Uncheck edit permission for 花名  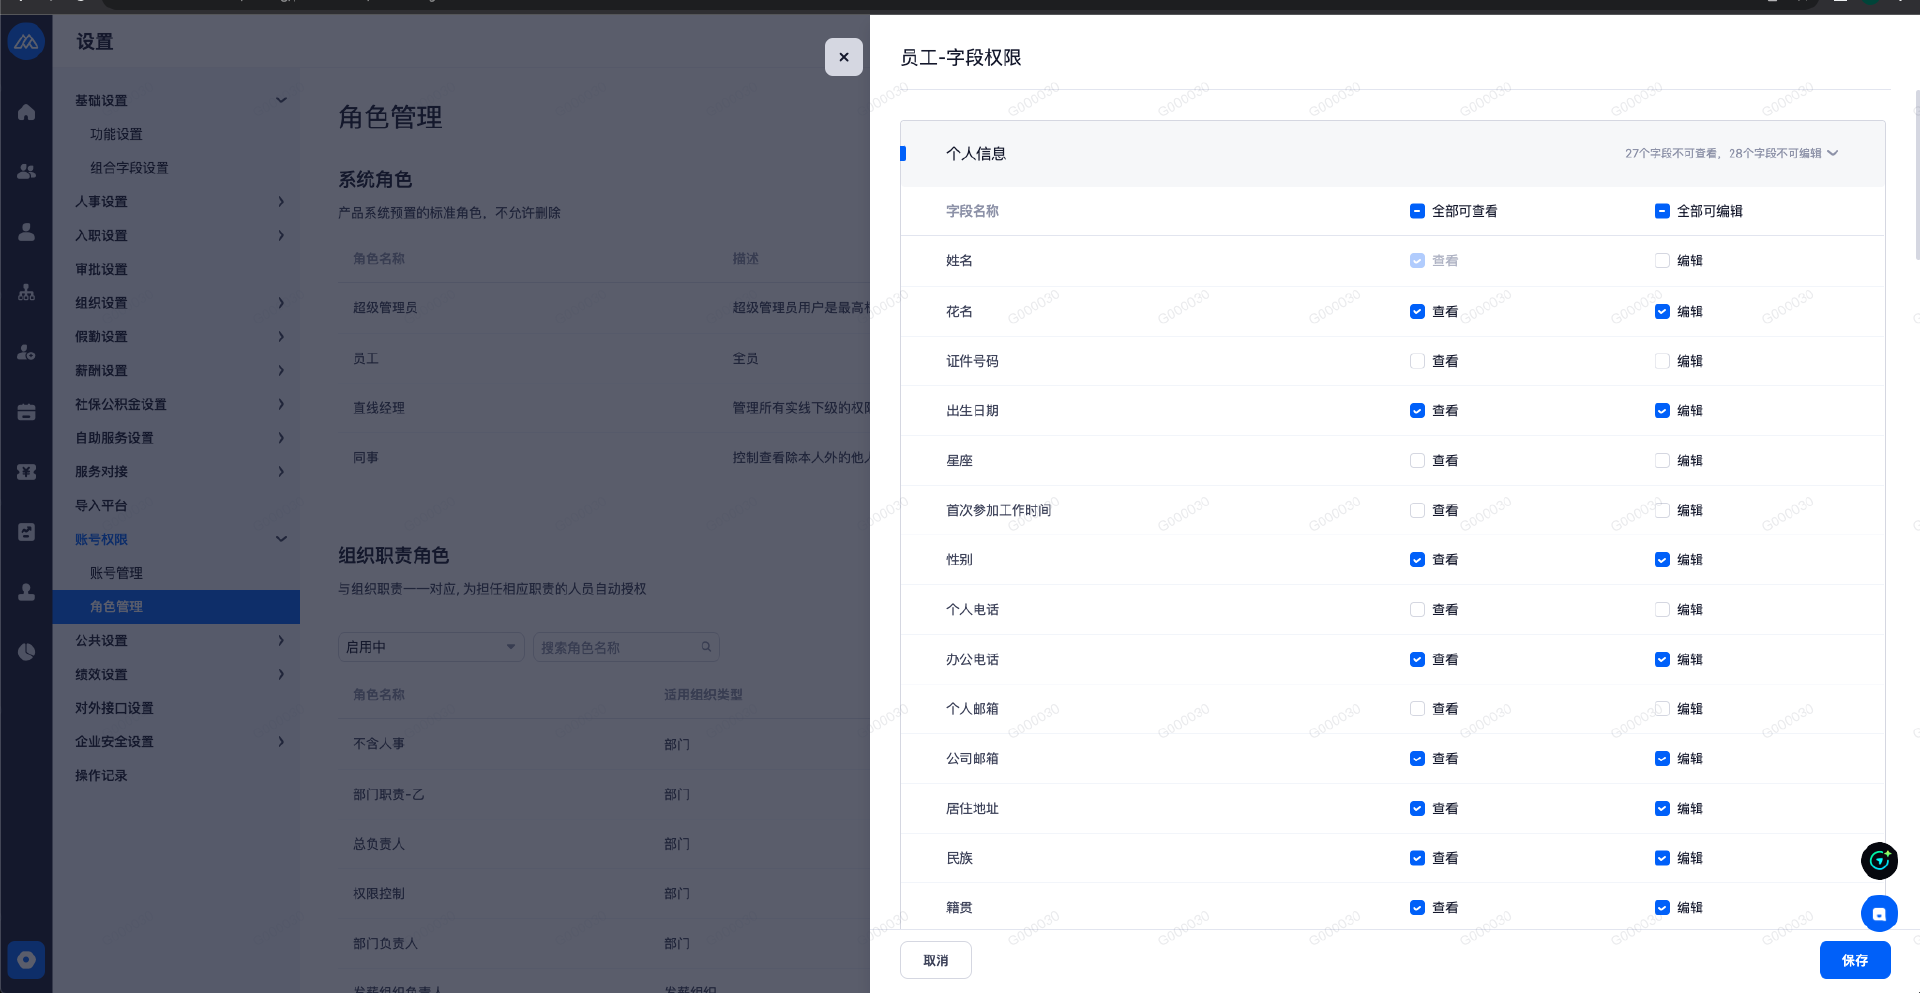coord(1662,311)
